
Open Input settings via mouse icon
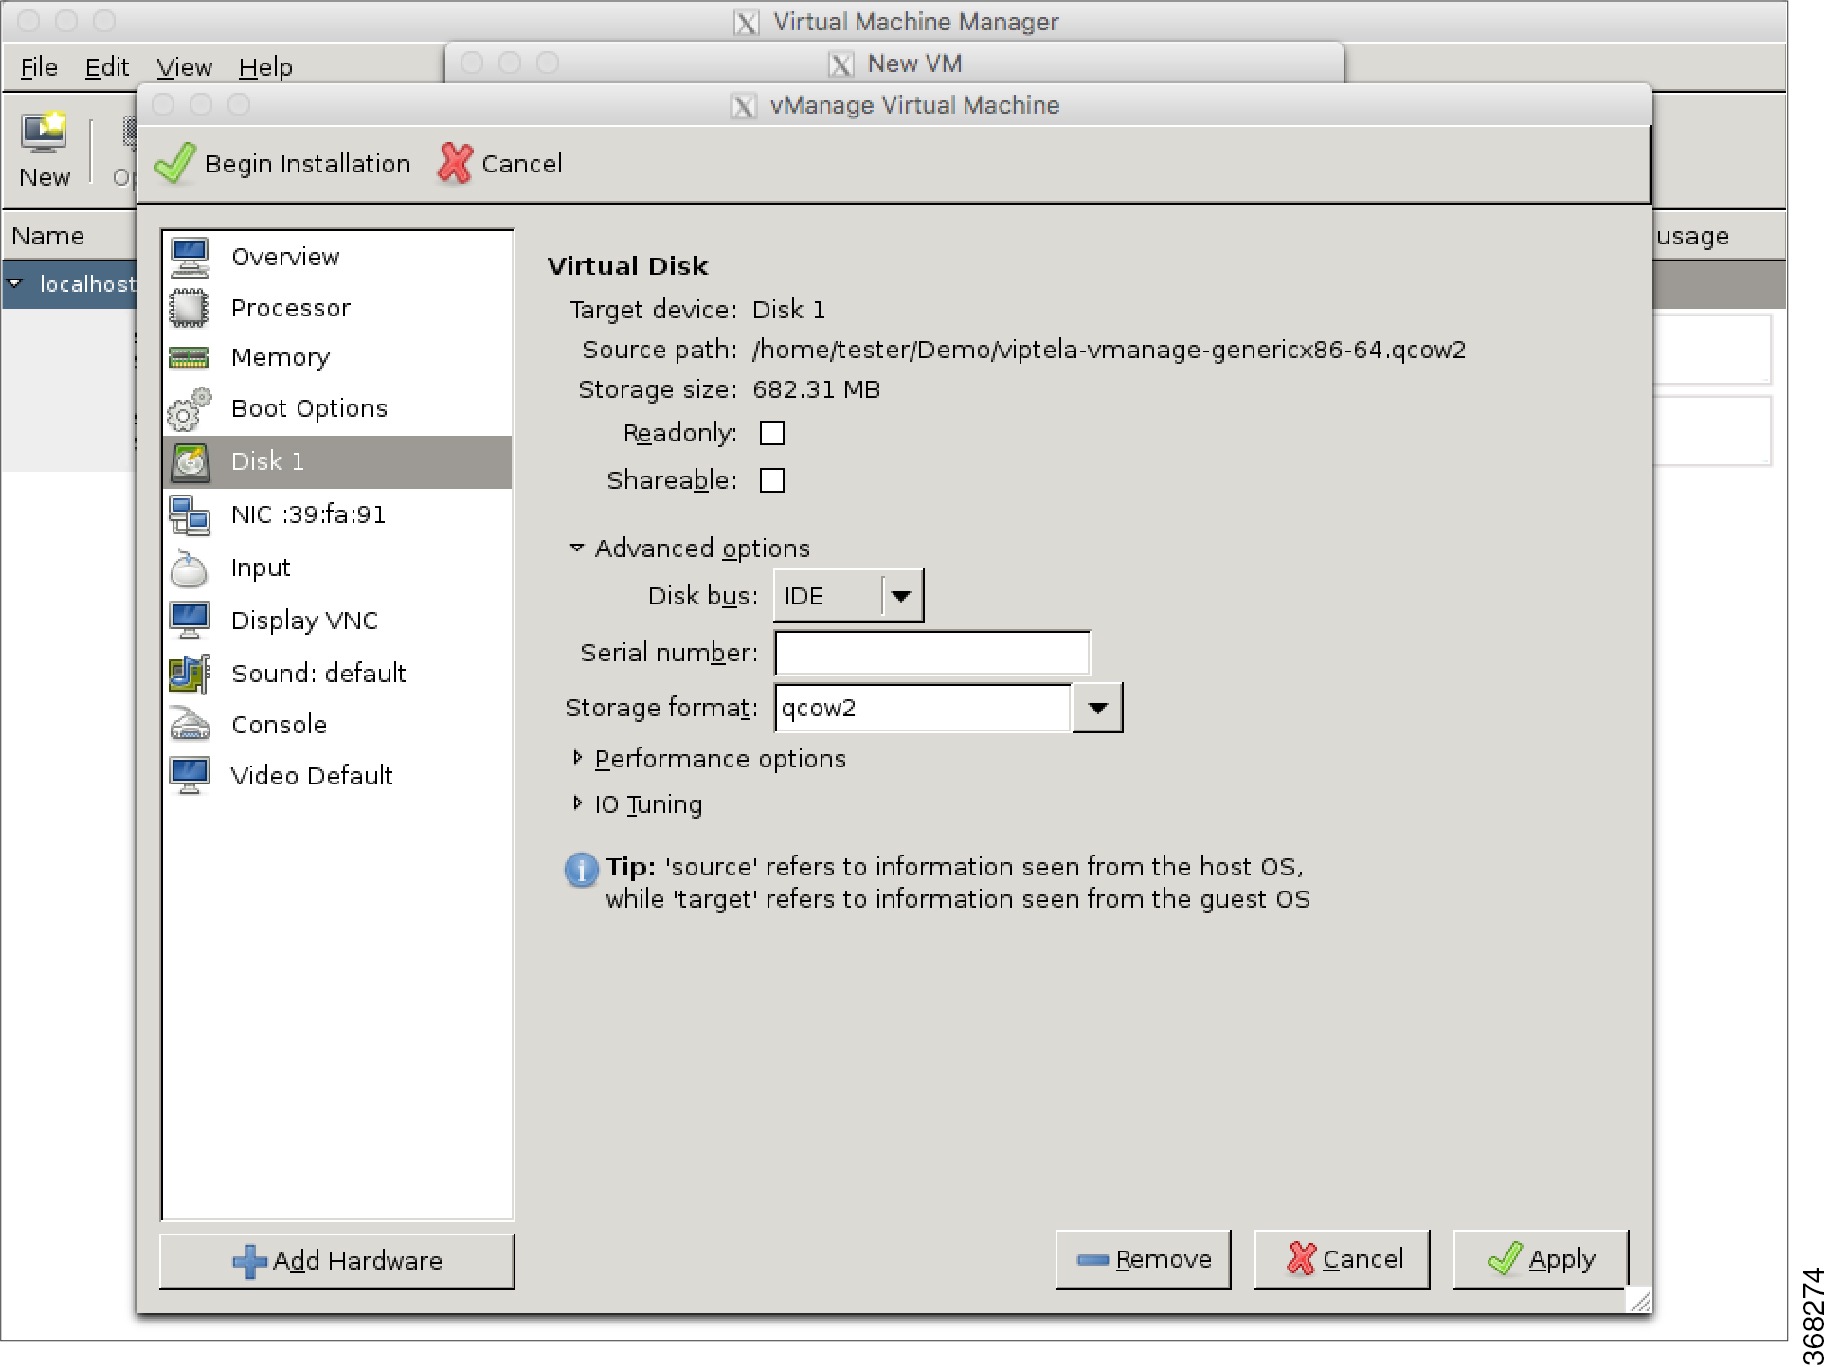[x=259, y=567]
